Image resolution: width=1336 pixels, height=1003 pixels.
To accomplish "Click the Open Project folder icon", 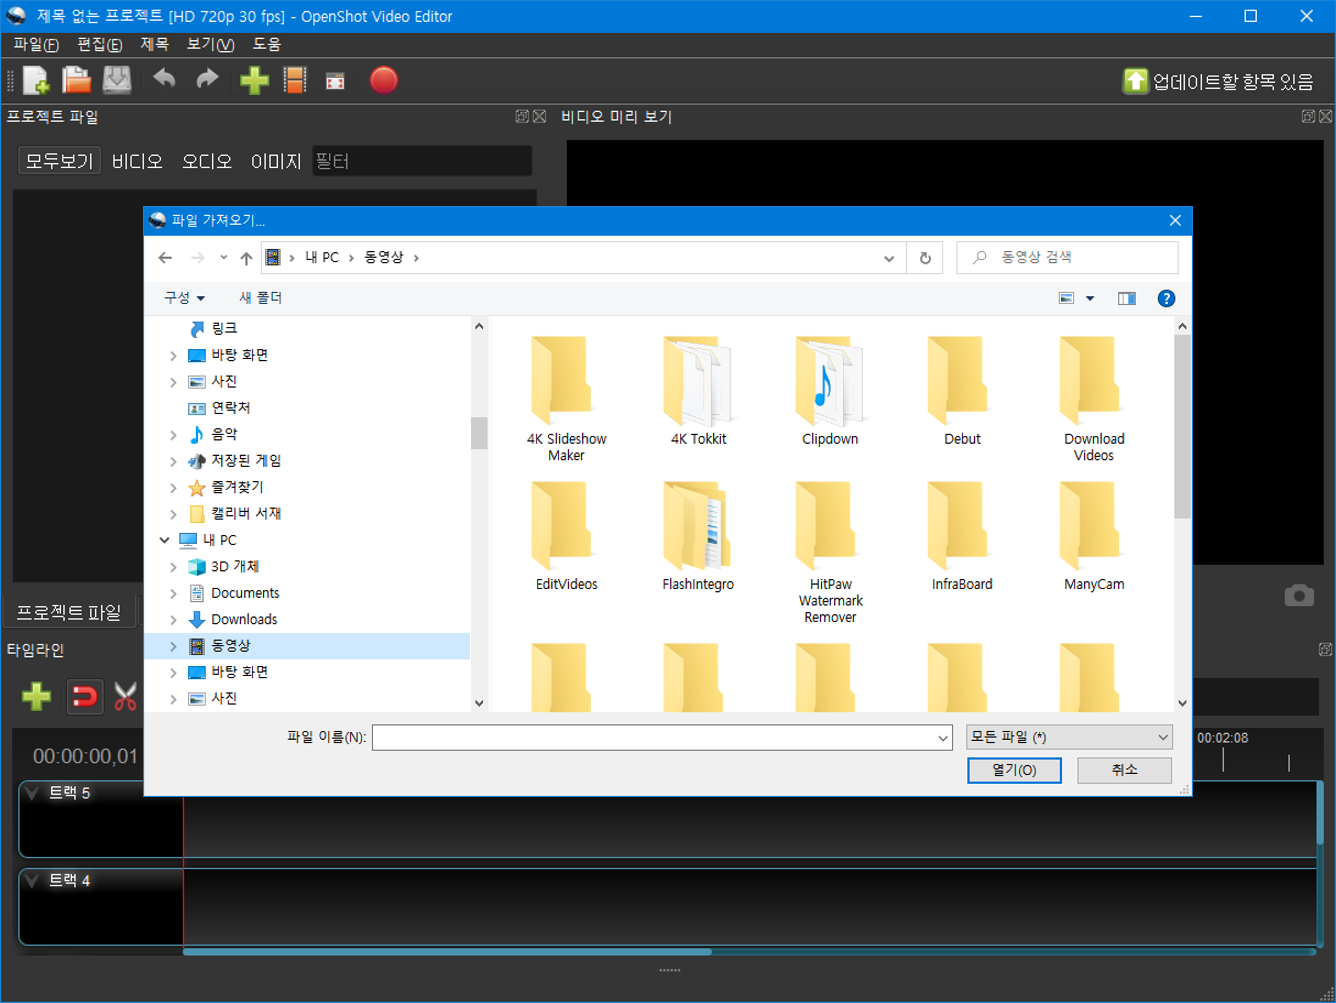I will (76, 80).
